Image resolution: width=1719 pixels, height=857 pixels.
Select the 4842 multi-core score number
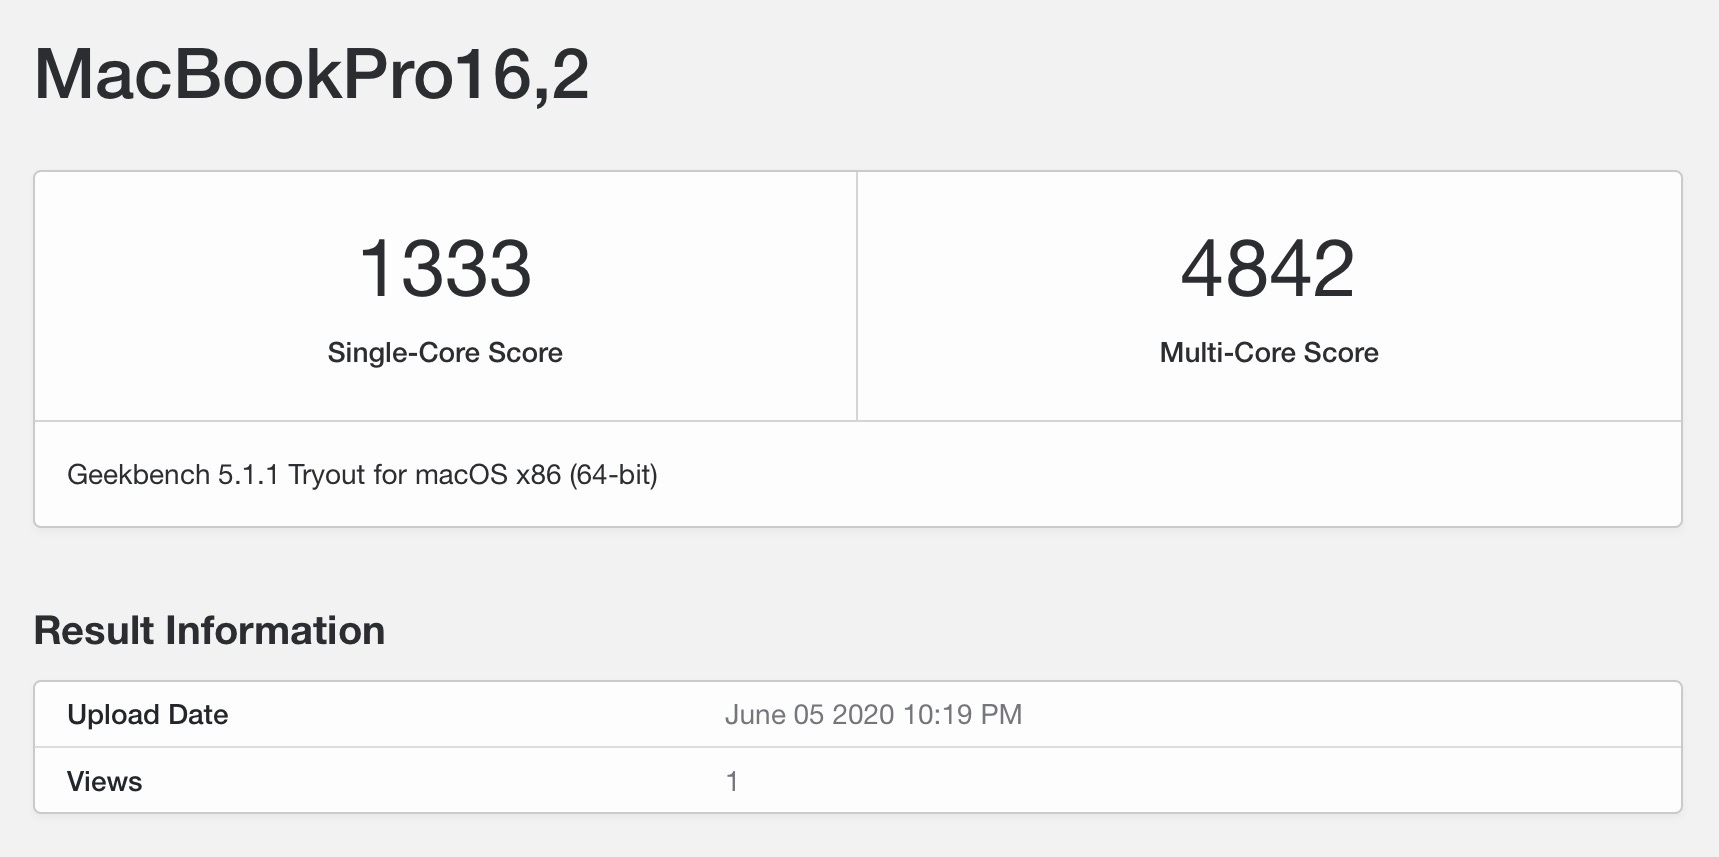click(1268, 269)
